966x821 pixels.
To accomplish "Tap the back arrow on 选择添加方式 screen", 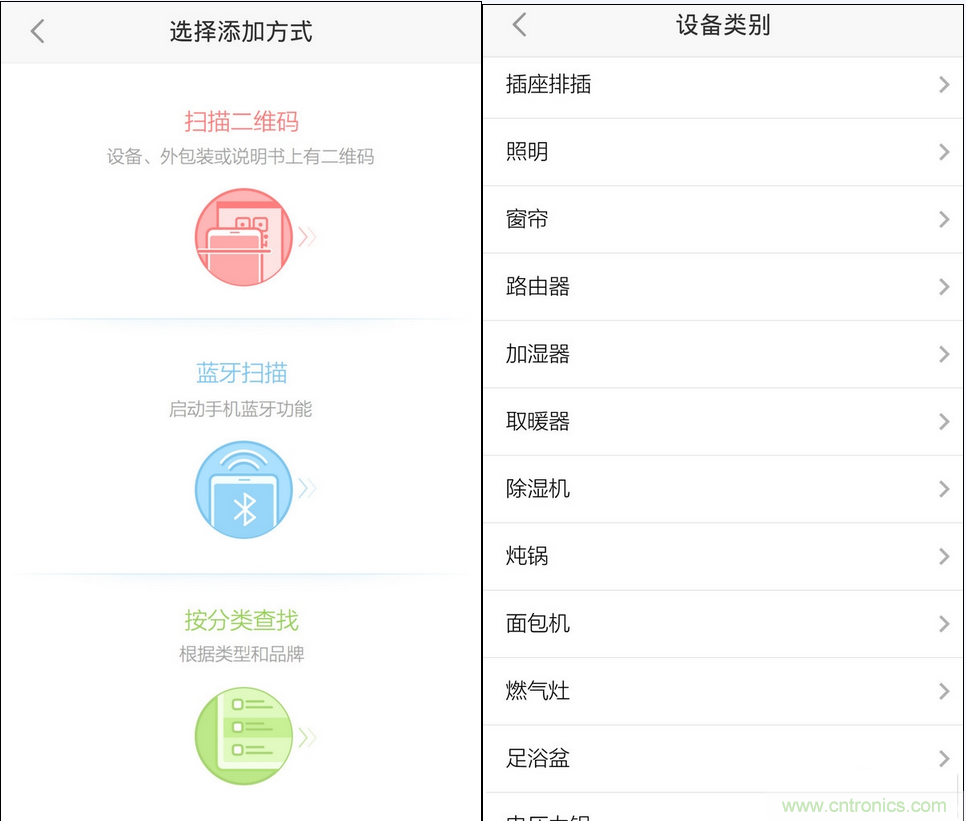I will 36,30.
